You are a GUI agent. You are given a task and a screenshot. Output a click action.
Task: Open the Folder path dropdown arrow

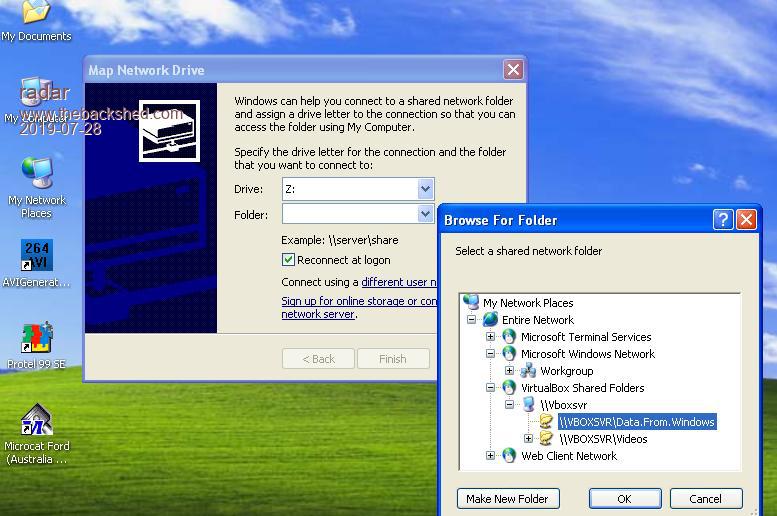click(x=425, y=214)
